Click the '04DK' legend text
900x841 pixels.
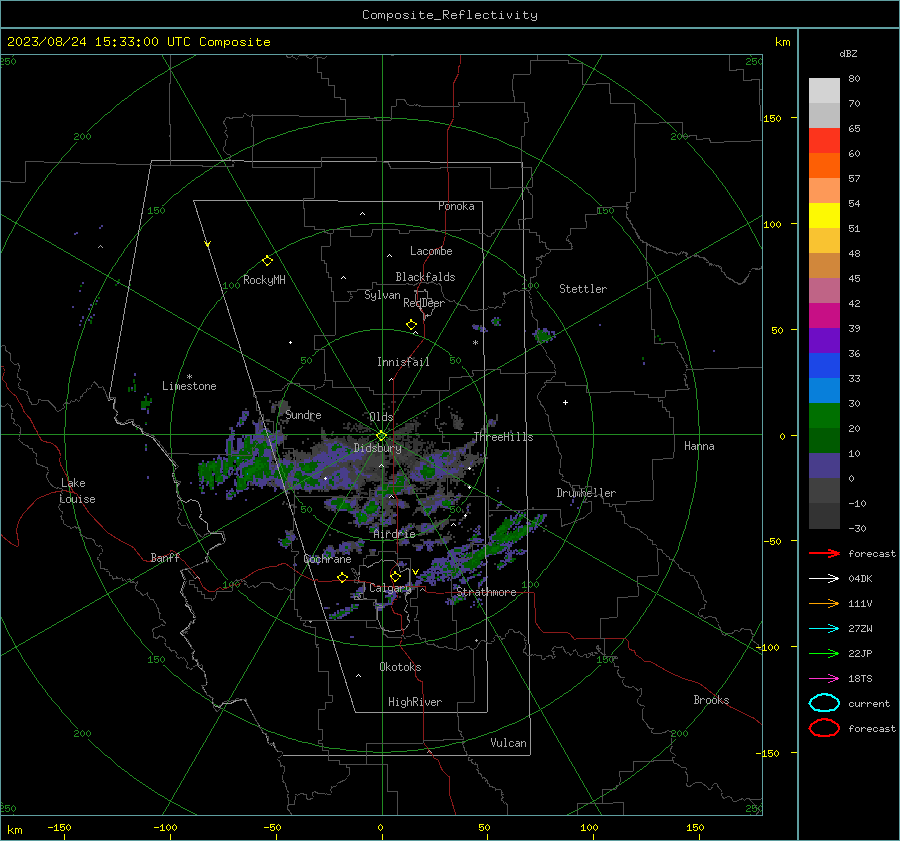pos(860,579)
